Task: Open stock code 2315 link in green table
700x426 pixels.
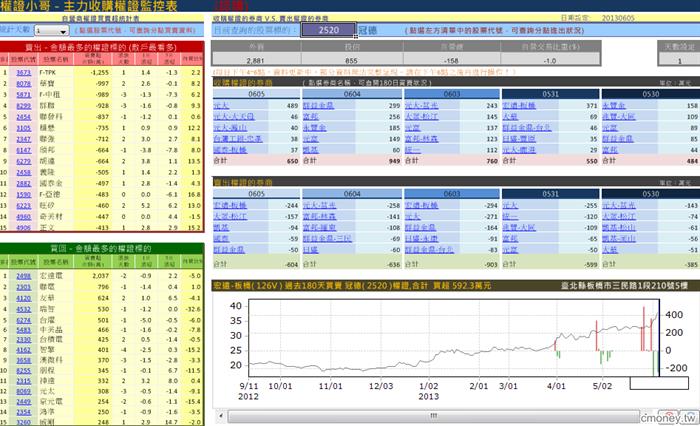Action: (x=24, y=381)
